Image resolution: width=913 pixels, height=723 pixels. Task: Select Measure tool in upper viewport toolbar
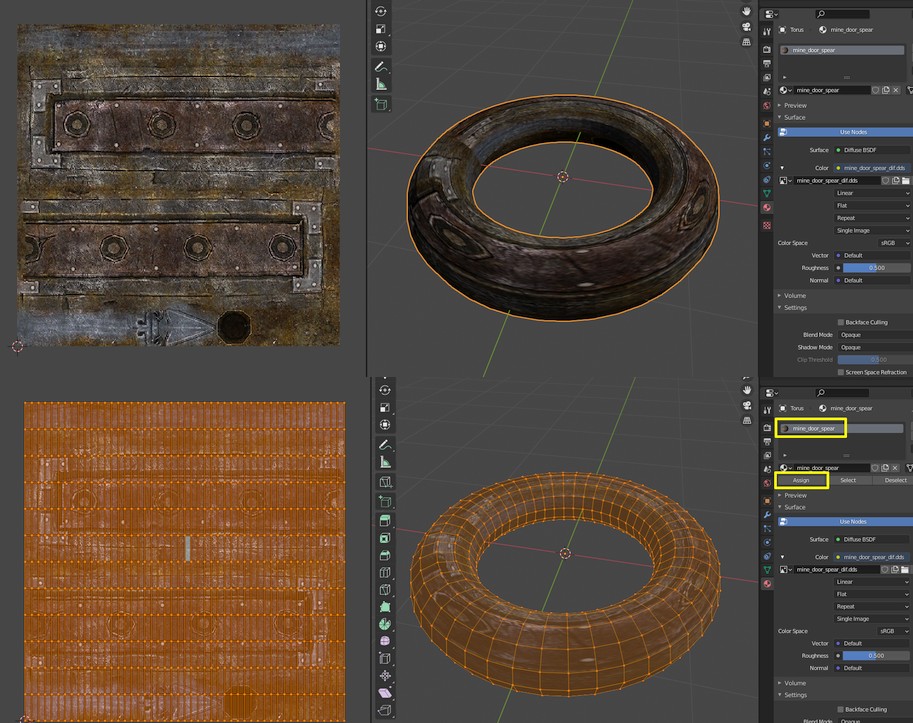(x=381, y=85)
